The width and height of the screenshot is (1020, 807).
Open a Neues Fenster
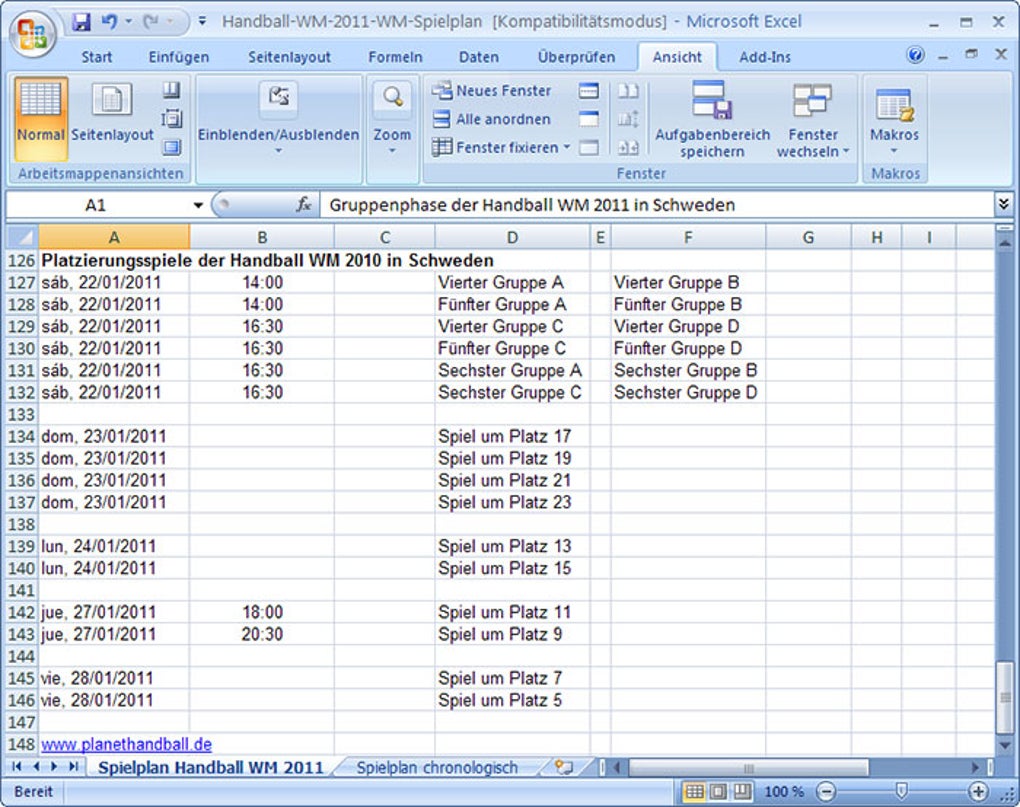(492, 90)
